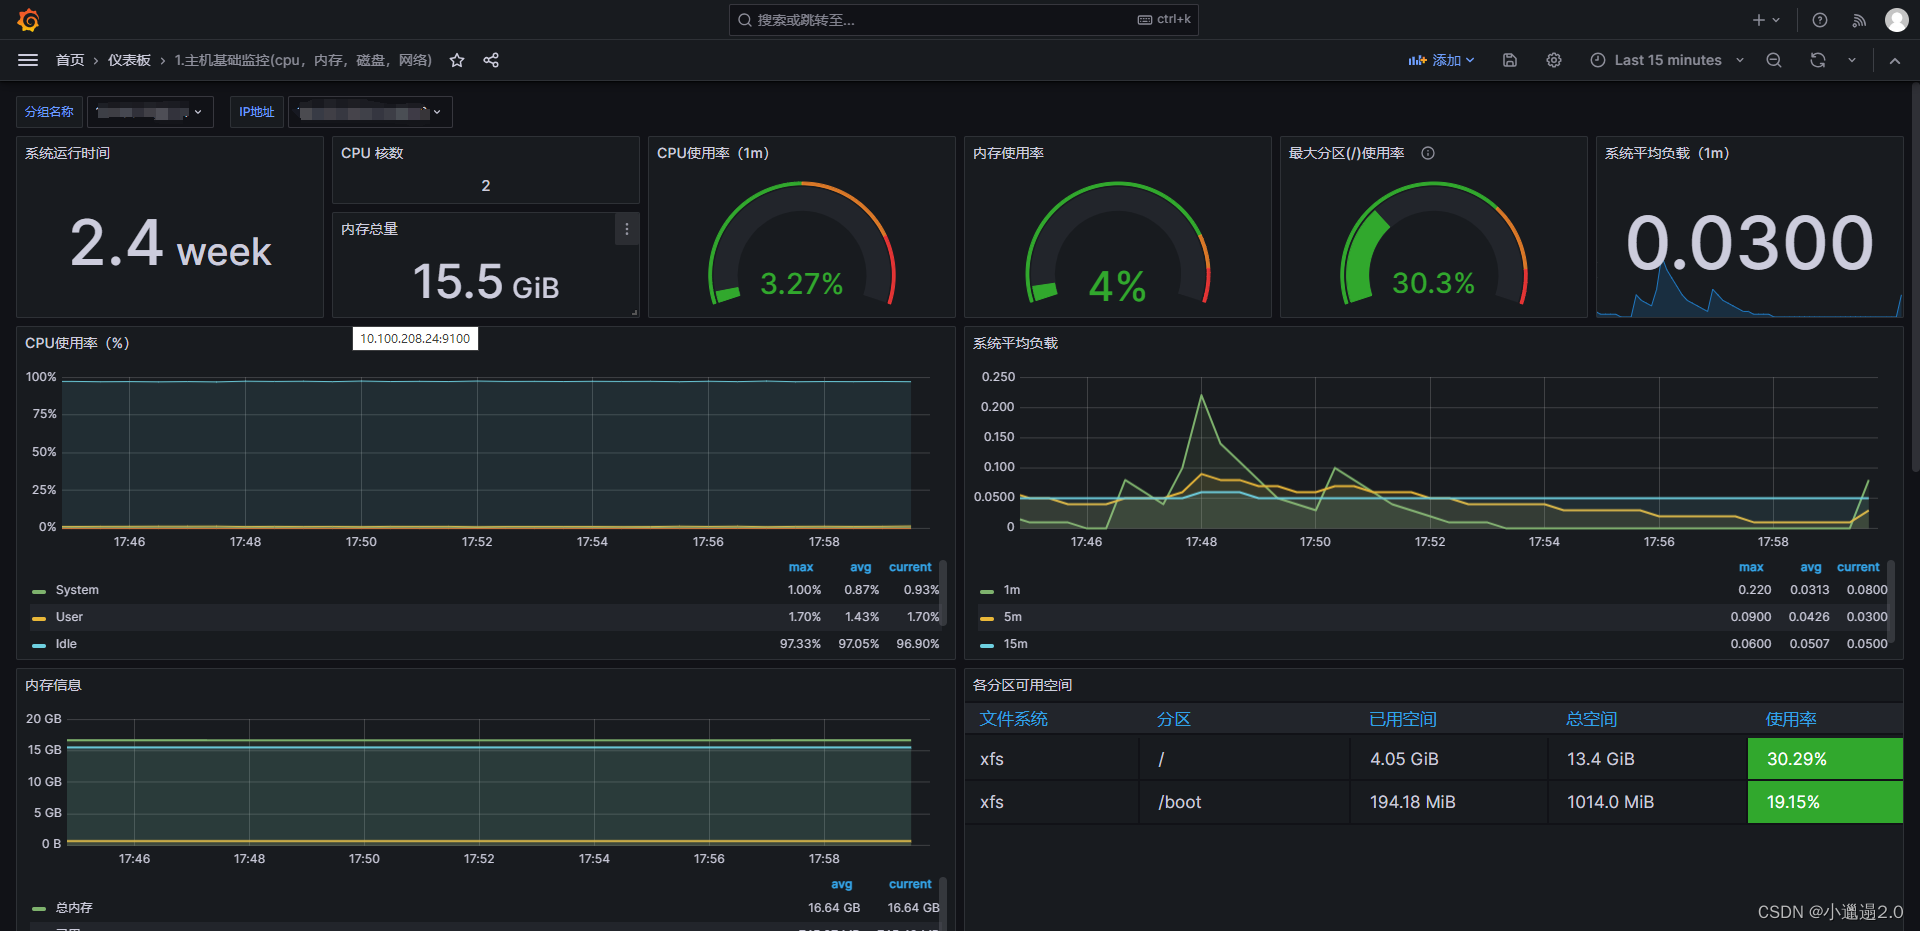Sort CPU legend by max column
1920x931 pixels.
pos(801,567)
